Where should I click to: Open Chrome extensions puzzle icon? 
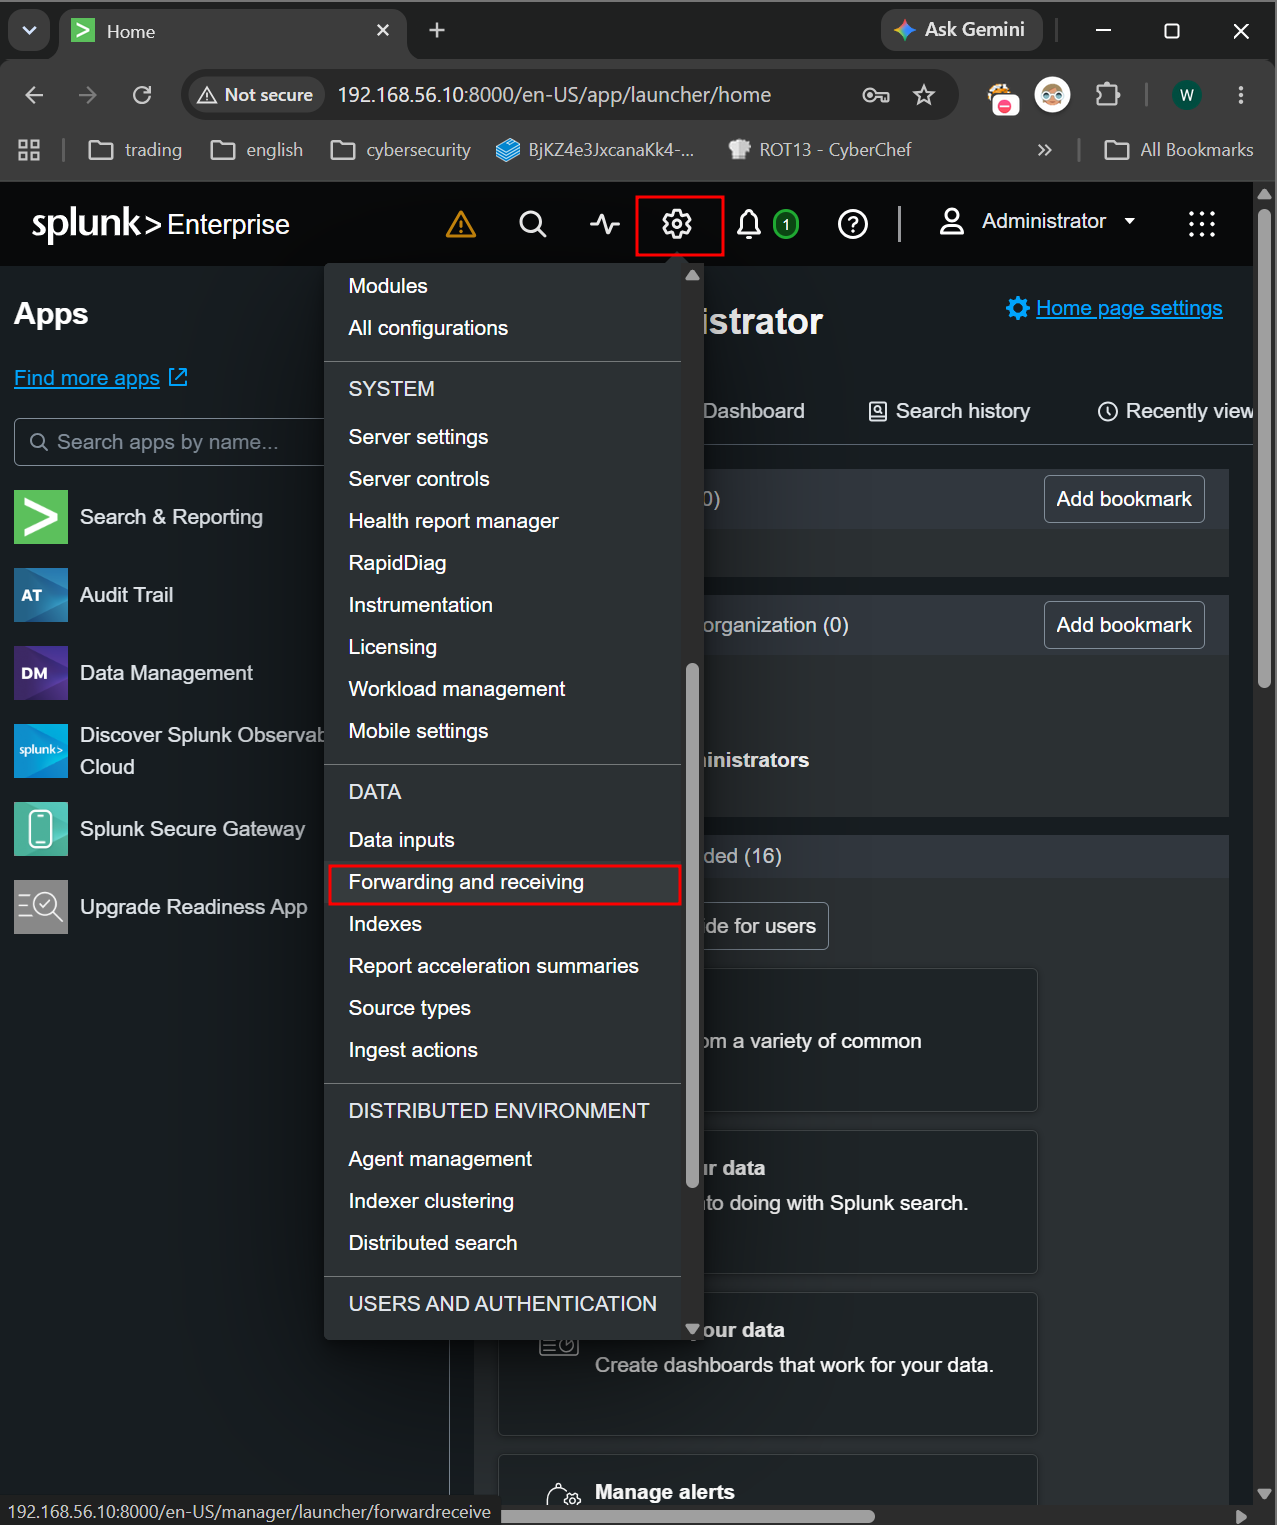[x=1107, y=95]
